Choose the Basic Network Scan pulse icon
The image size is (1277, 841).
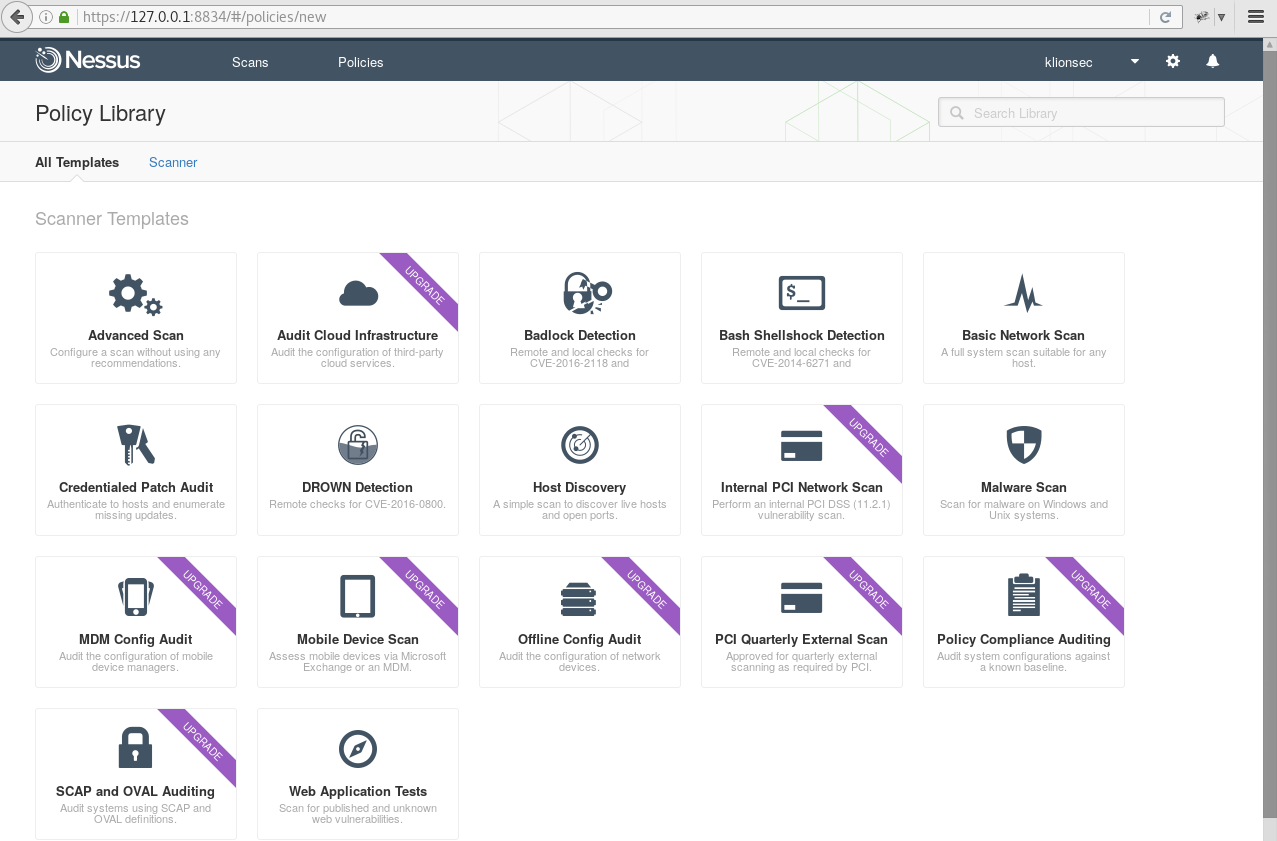coord(1023,293)
